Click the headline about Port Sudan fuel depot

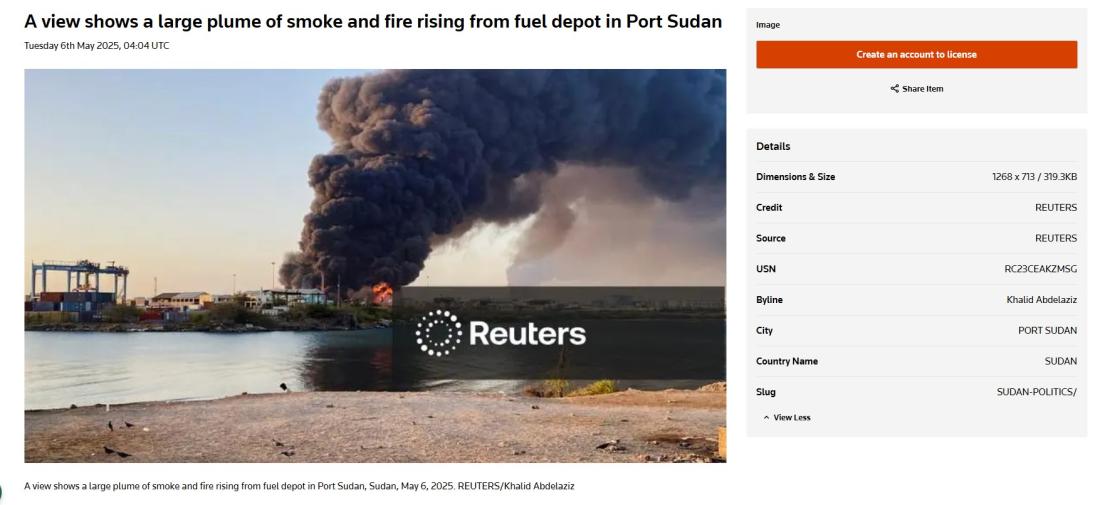point(373,22)
